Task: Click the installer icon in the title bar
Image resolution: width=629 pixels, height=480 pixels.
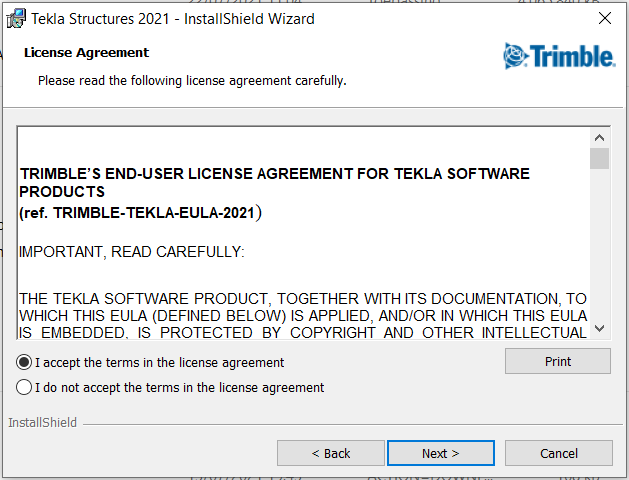Action: pyautogui.click(x=16, y=18)
